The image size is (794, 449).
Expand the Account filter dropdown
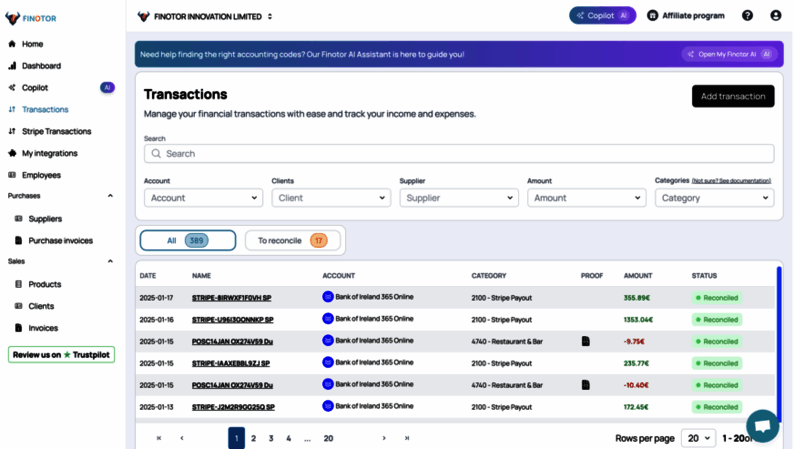203,198
